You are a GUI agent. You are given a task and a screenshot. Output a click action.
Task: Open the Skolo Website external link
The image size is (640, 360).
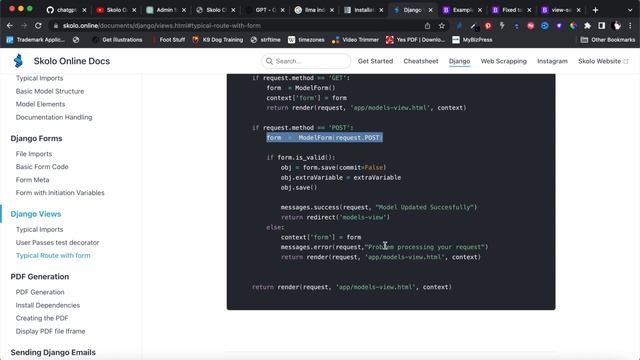pos(603,61)
